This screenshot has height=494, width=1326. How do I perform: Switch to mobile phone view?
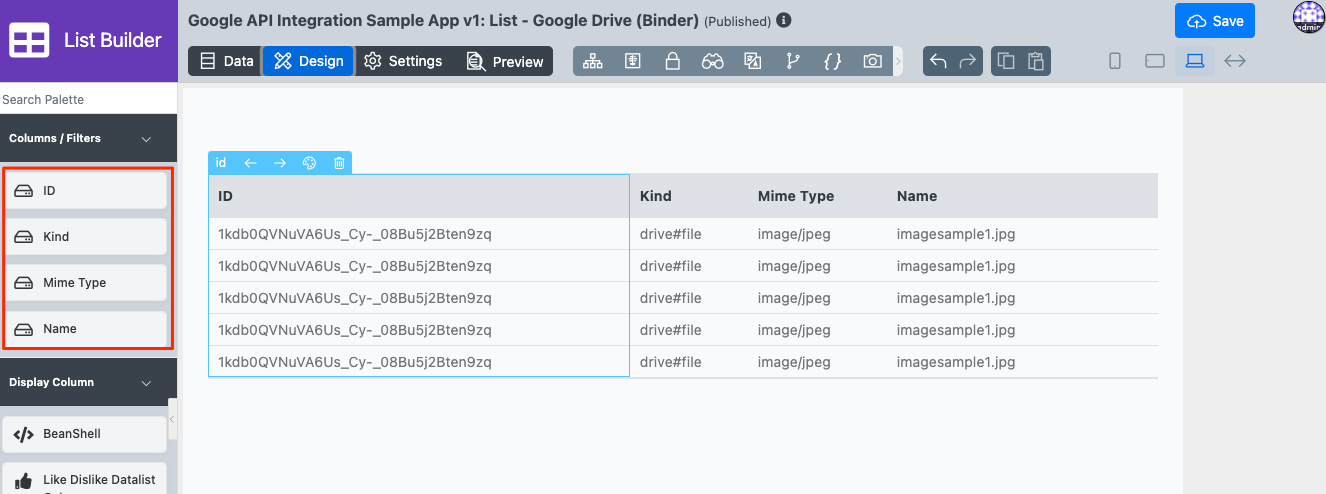[x=1115, y=61]
